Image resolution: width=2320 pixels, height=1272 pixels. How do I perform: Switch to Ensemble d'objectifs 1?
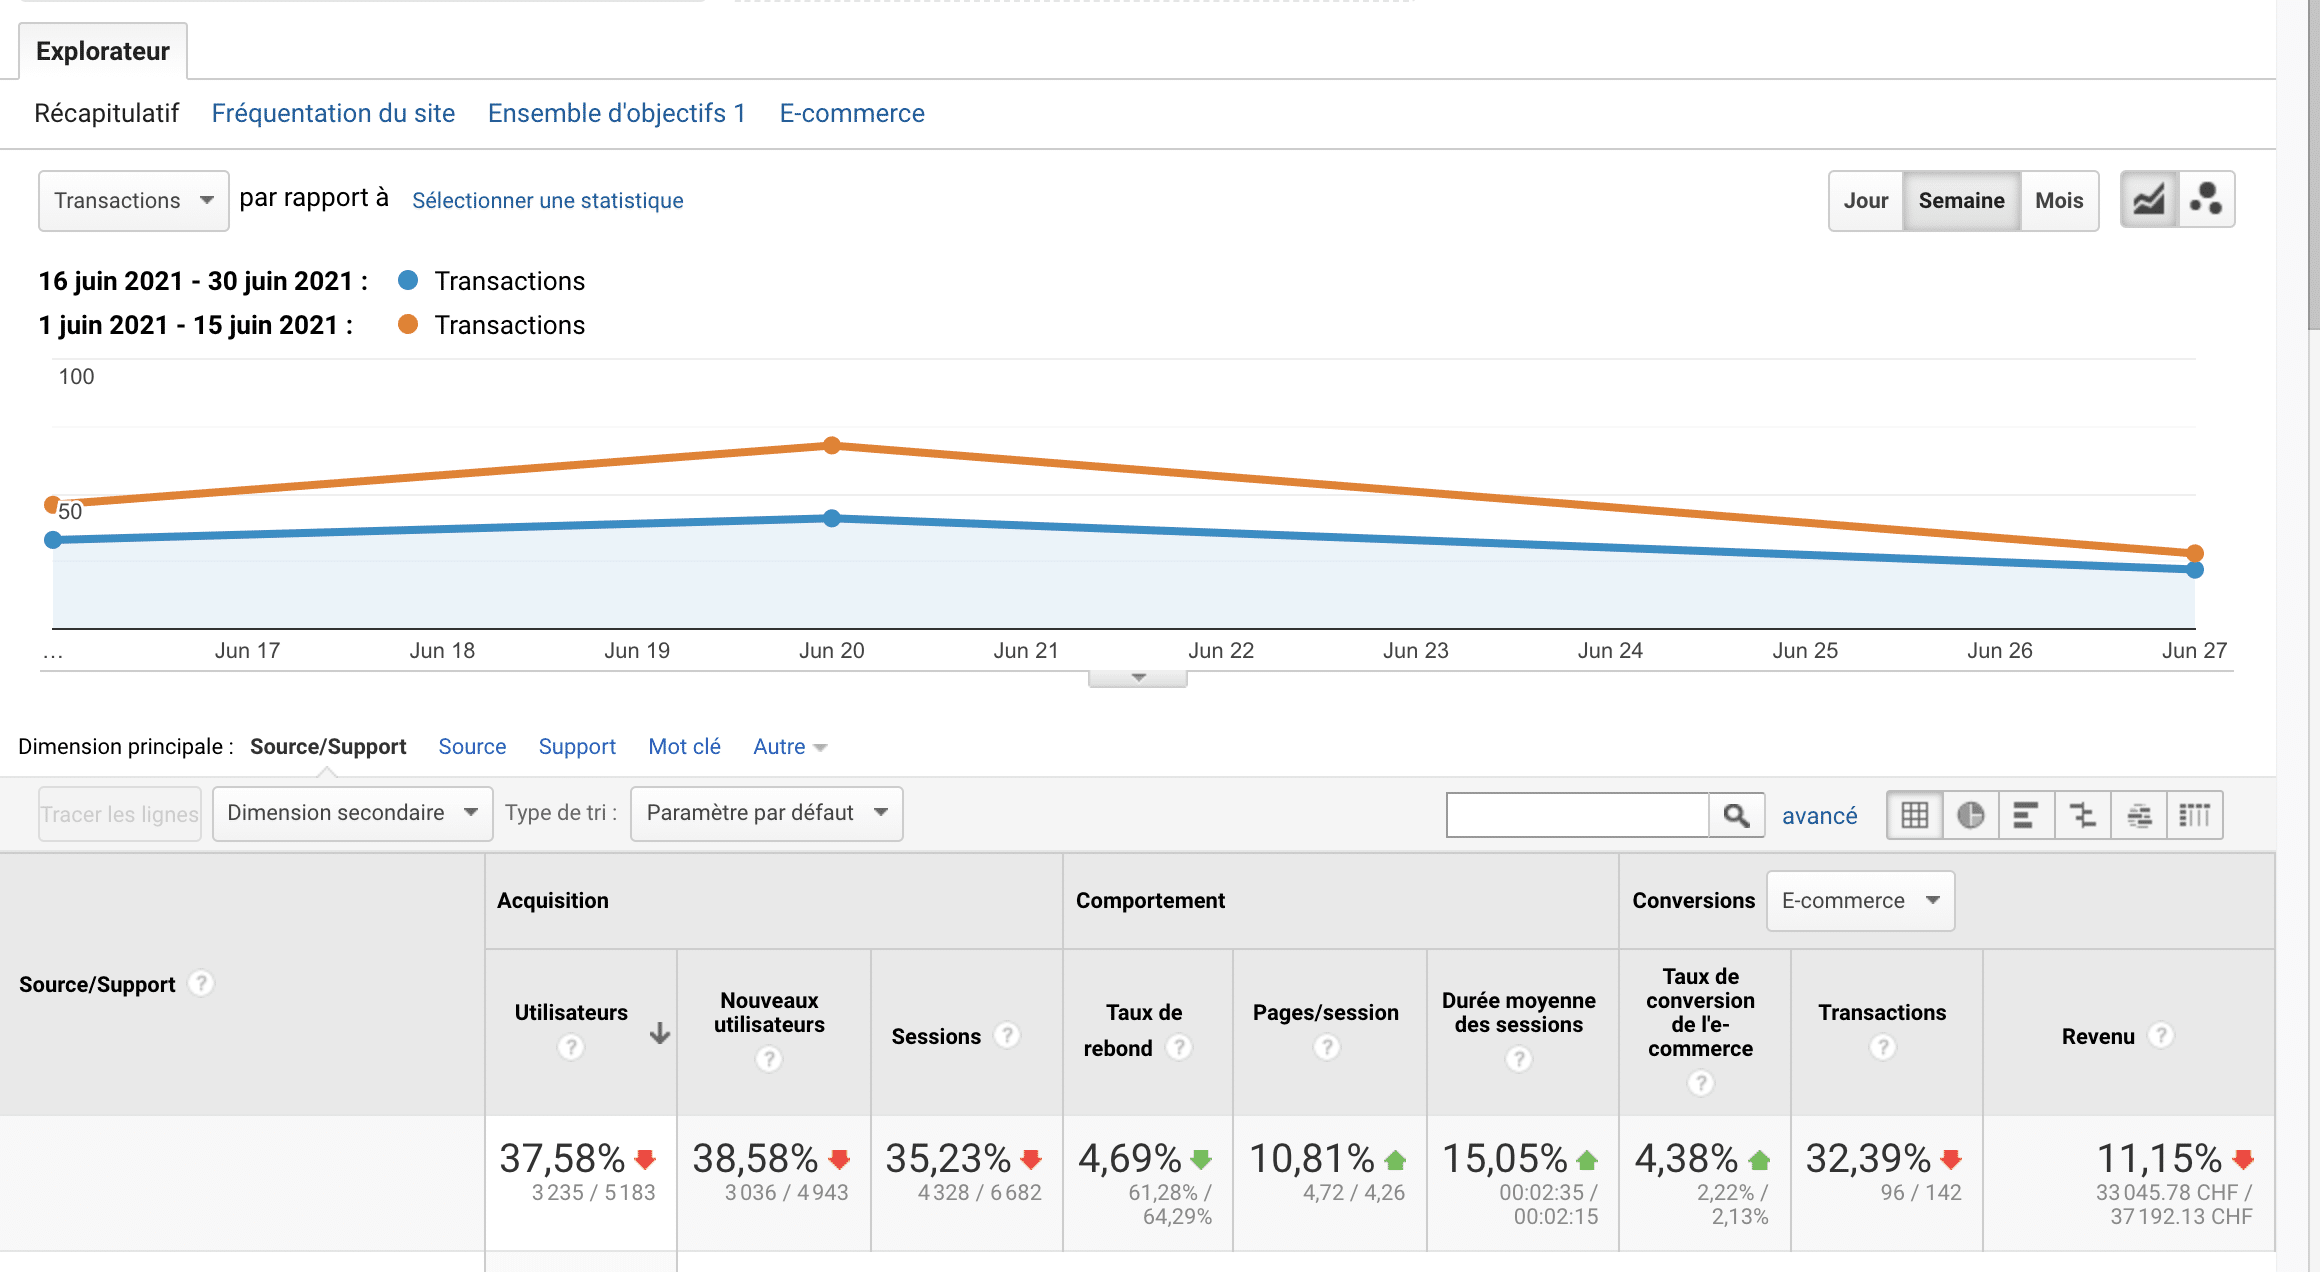pos(617,113)
